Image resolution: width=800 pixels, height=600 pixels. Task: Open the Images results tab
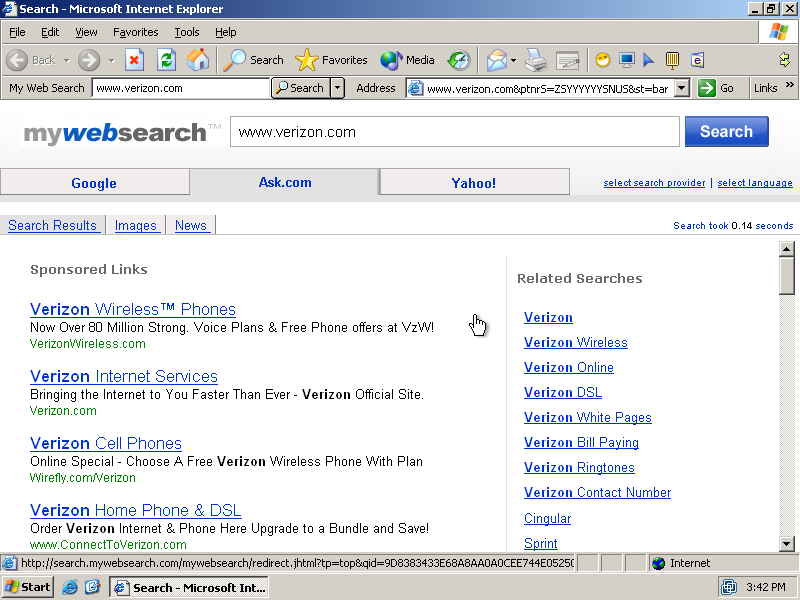pos(136,226)
